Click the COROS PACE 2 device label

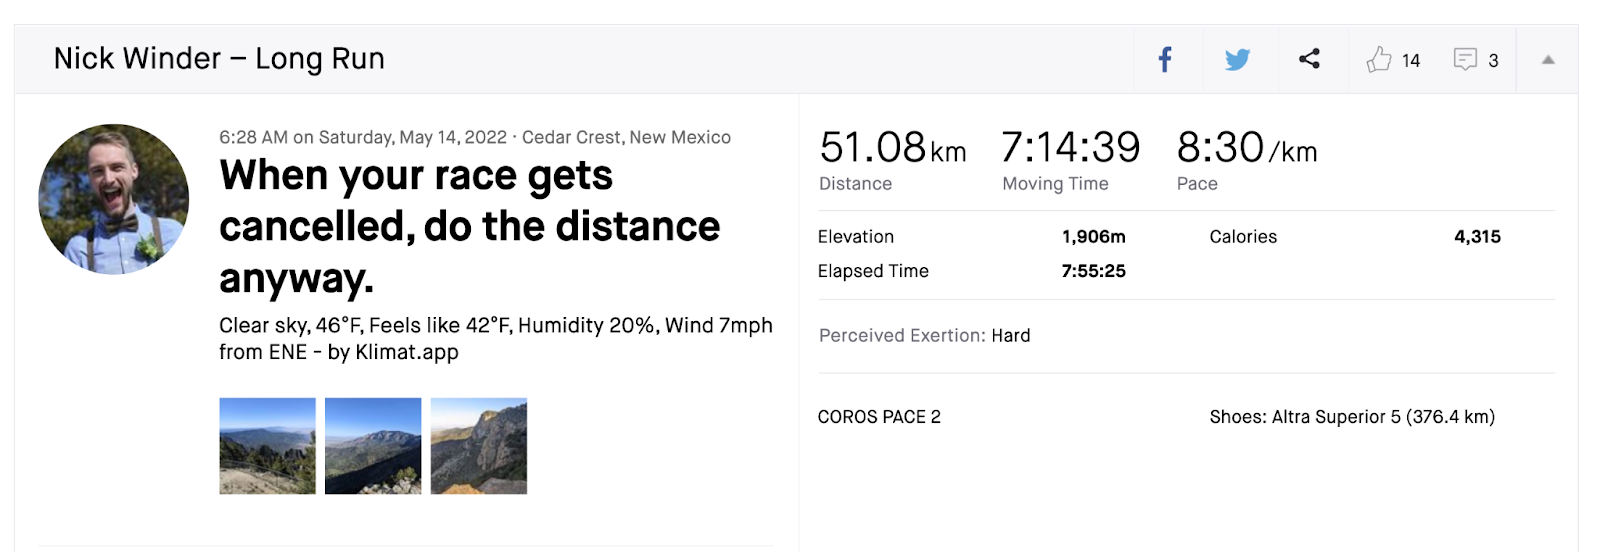879,417
